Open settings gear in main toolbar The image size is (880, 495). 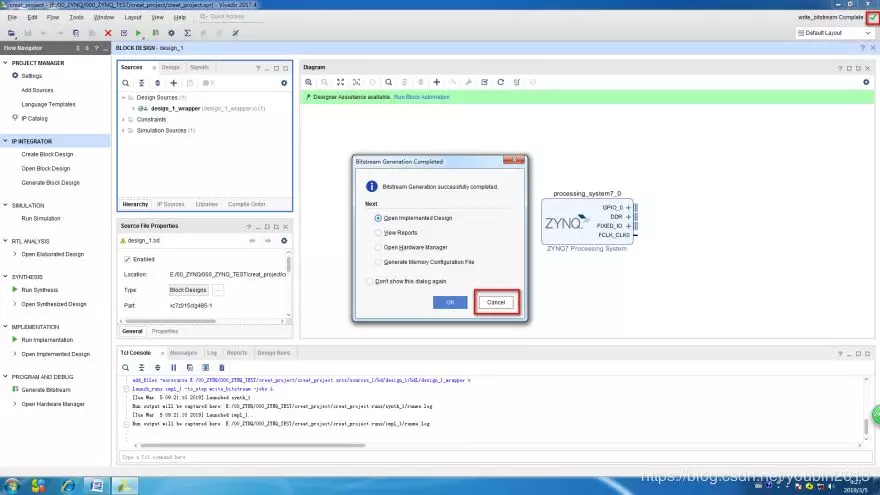(171, 33)
